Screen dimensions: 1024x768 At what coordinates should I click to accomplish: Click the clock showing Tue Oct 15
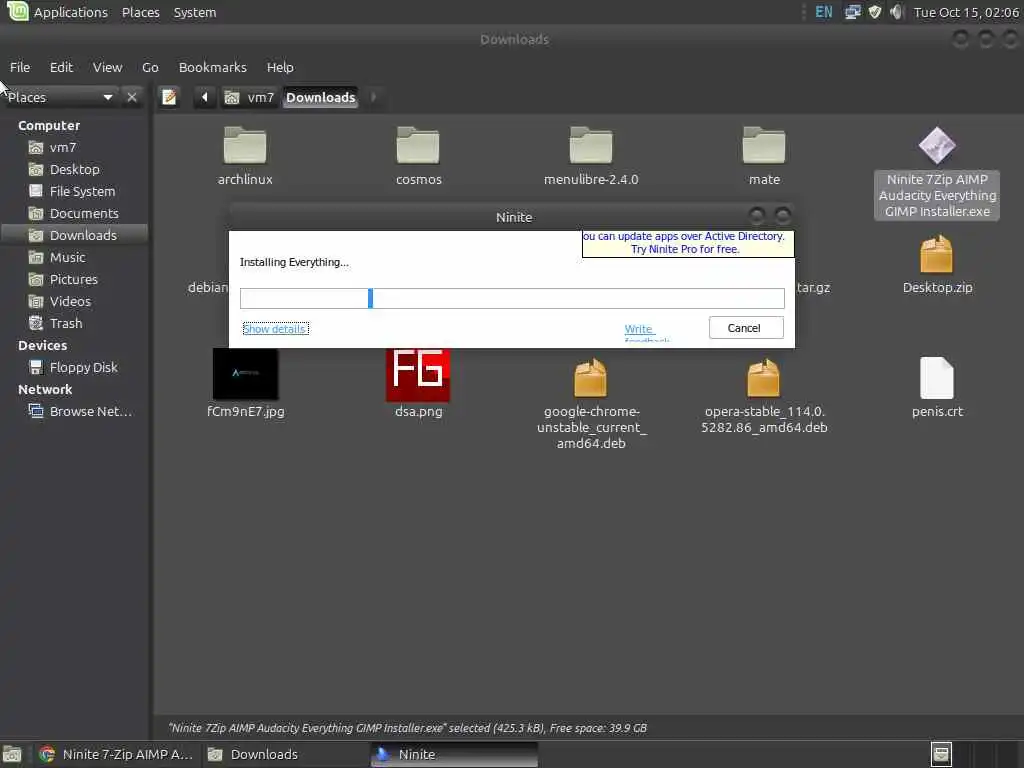pyautogui.click(x=966, y=12)
